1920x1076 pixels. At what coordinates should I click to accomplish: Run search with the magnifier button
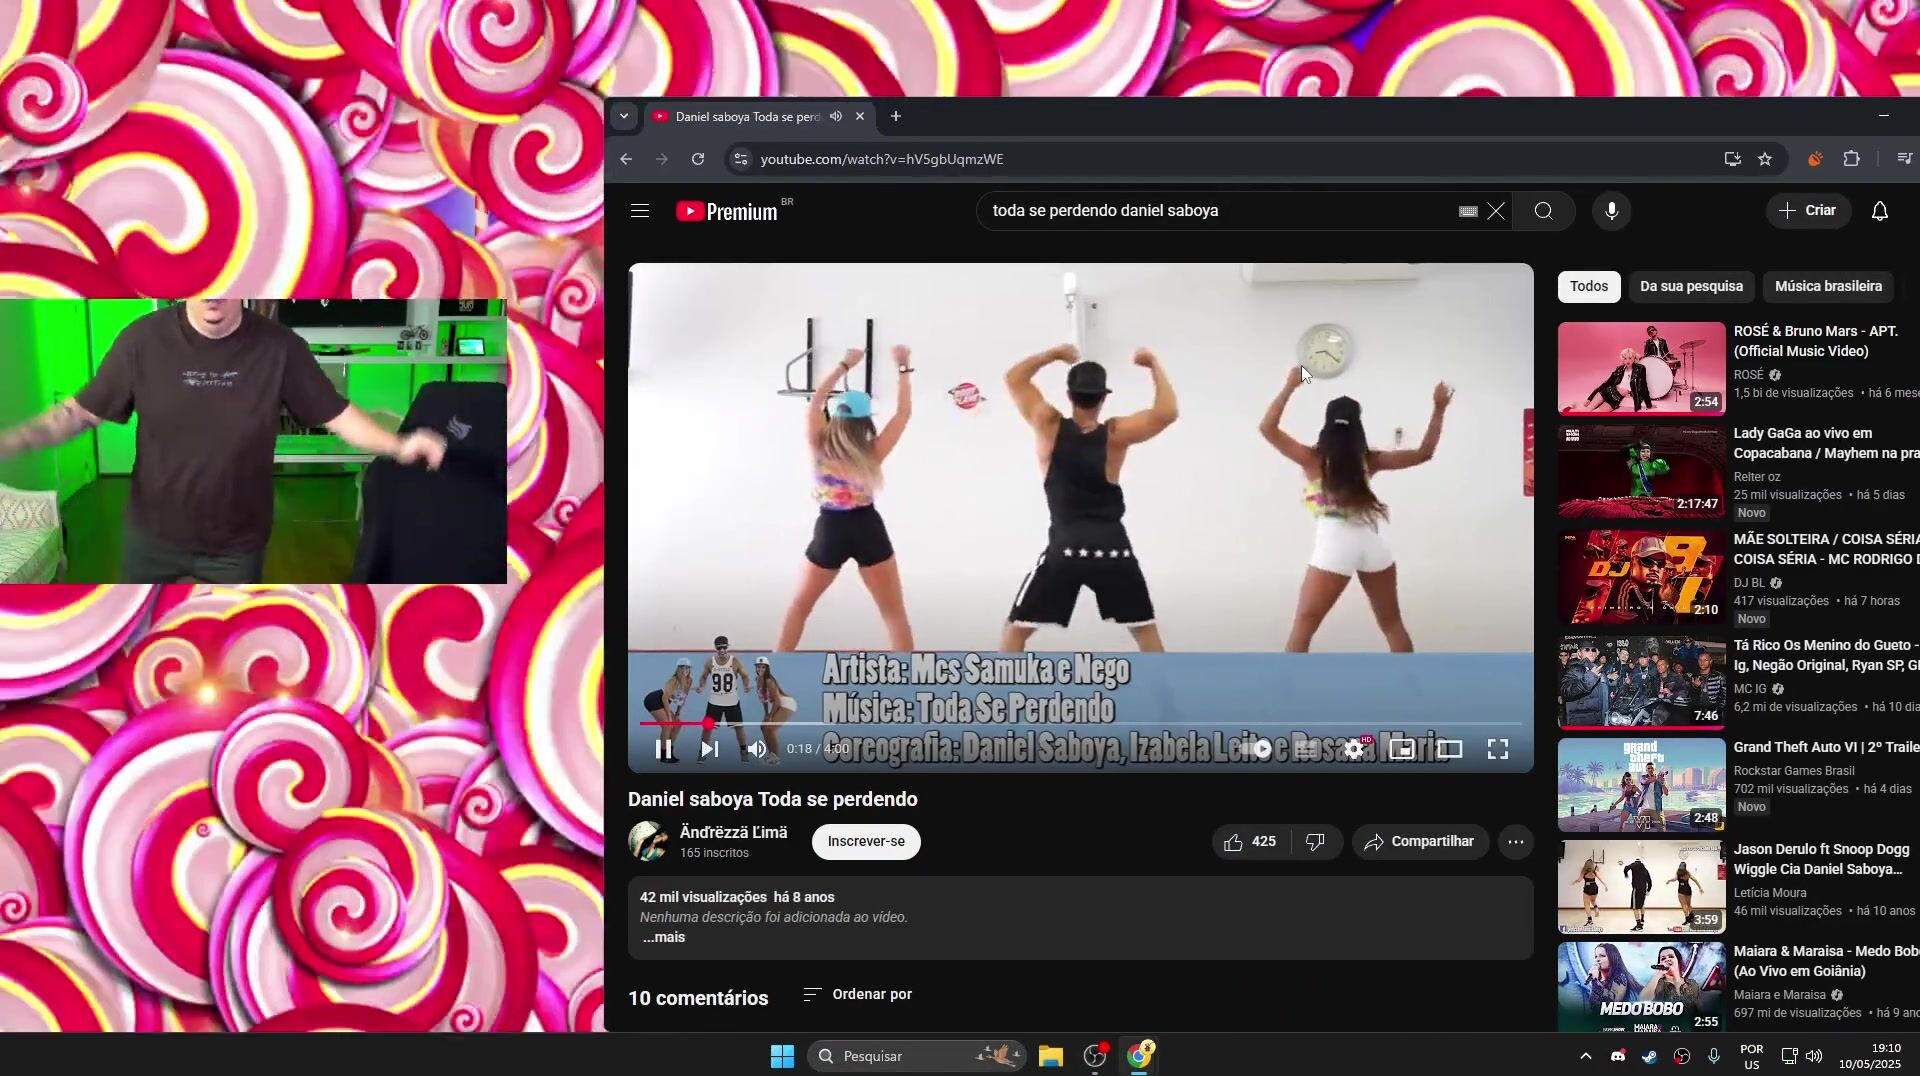(1544, 211)
